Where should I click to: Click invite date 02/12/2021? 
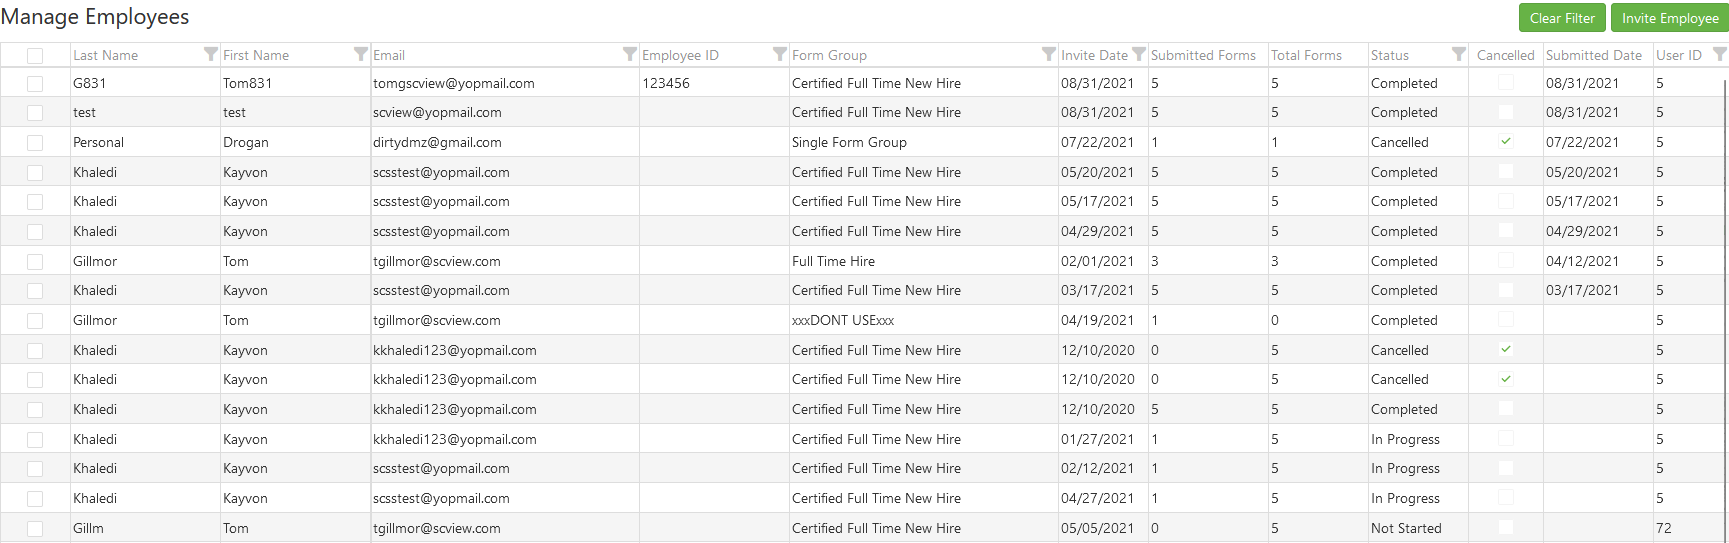click(1097, 468)
